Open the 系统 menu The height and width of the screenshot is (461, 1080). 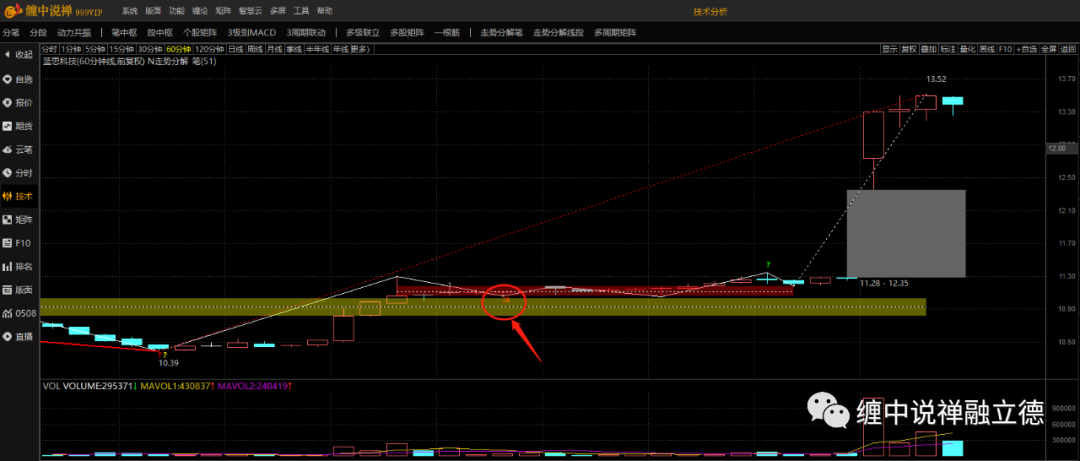coord(129,12)
